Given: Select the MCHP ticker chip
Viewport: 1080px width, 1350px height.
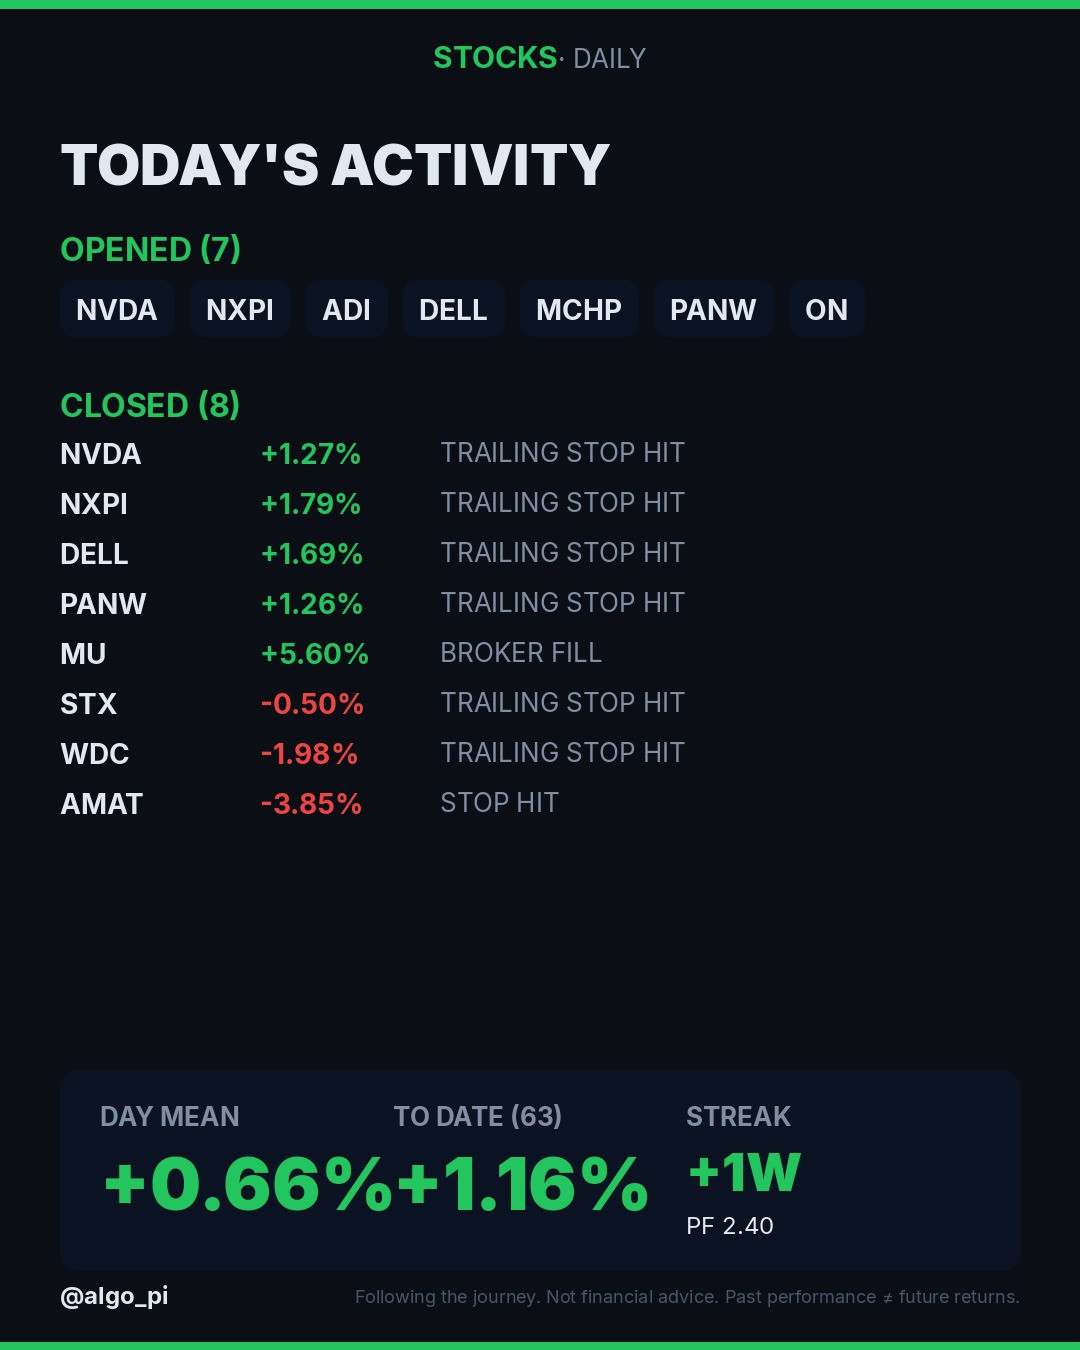Looking at the screenshot, I should coord(579,310).
